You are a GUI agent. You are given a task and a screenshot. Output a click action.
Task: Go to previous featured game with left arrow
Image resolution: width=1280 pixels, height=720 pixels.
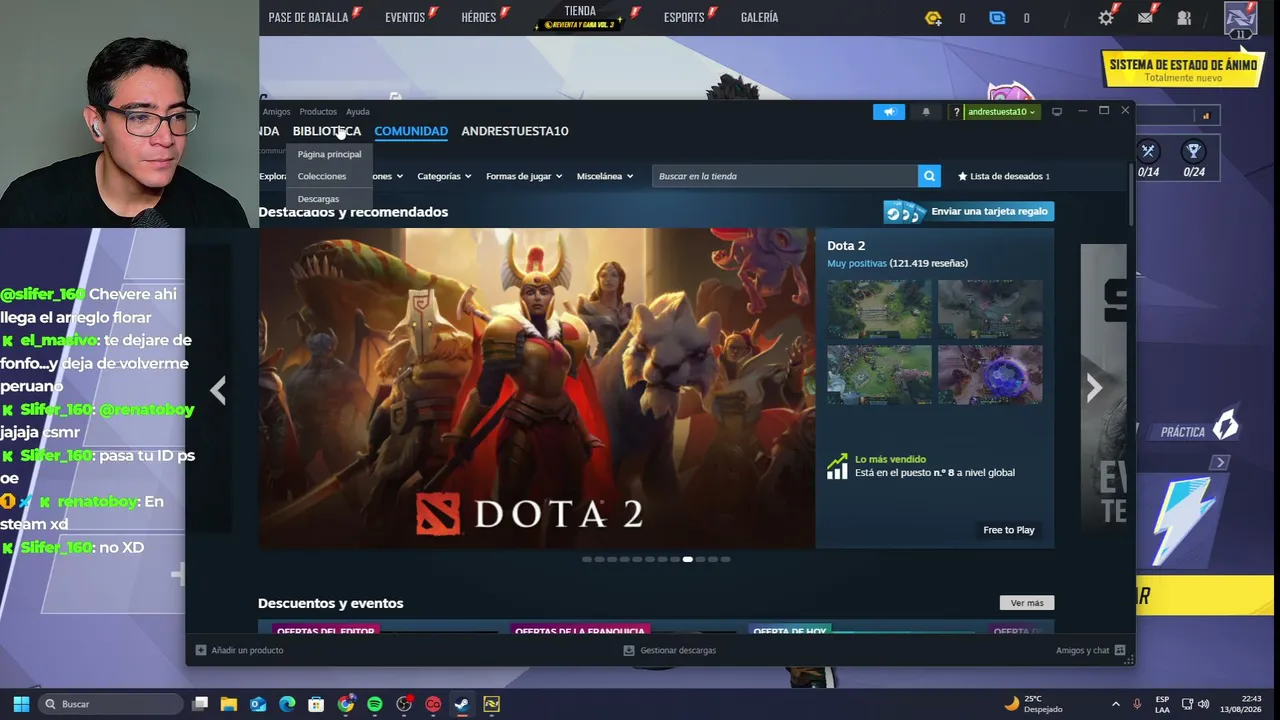click(x=218, y=390)
